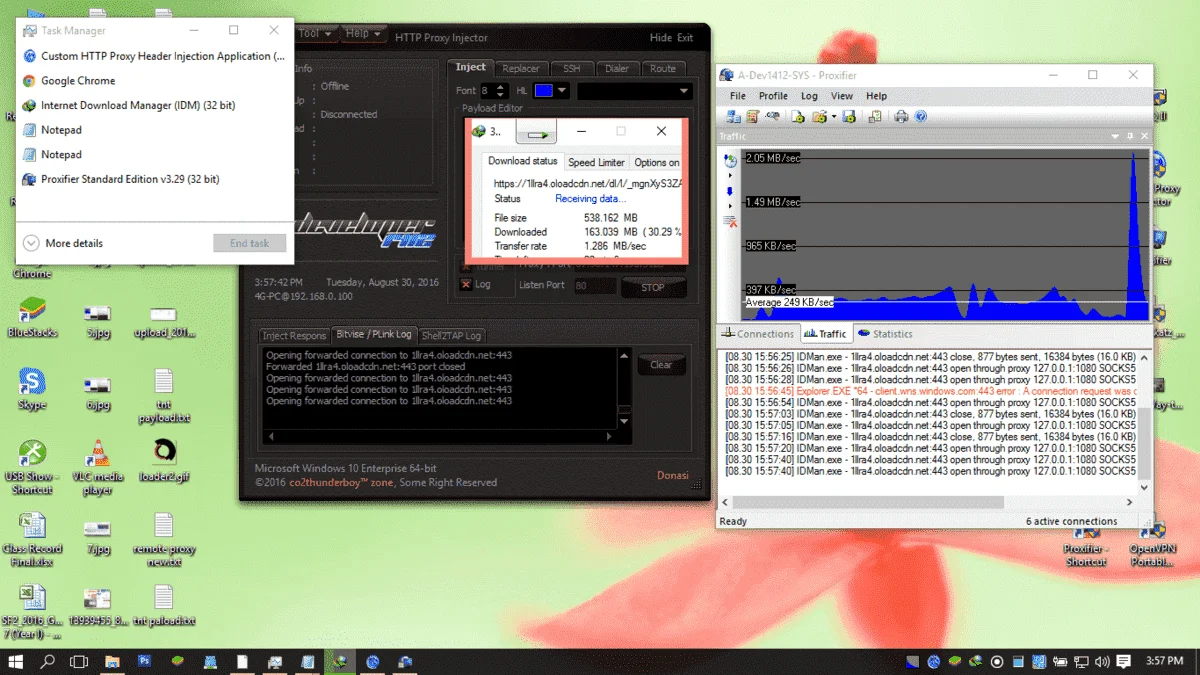Image resolution: width=1200 pixels, height=675 pixels.
Task: Click Proxifier toolbar first network profile icon
Action: [734, 116]
